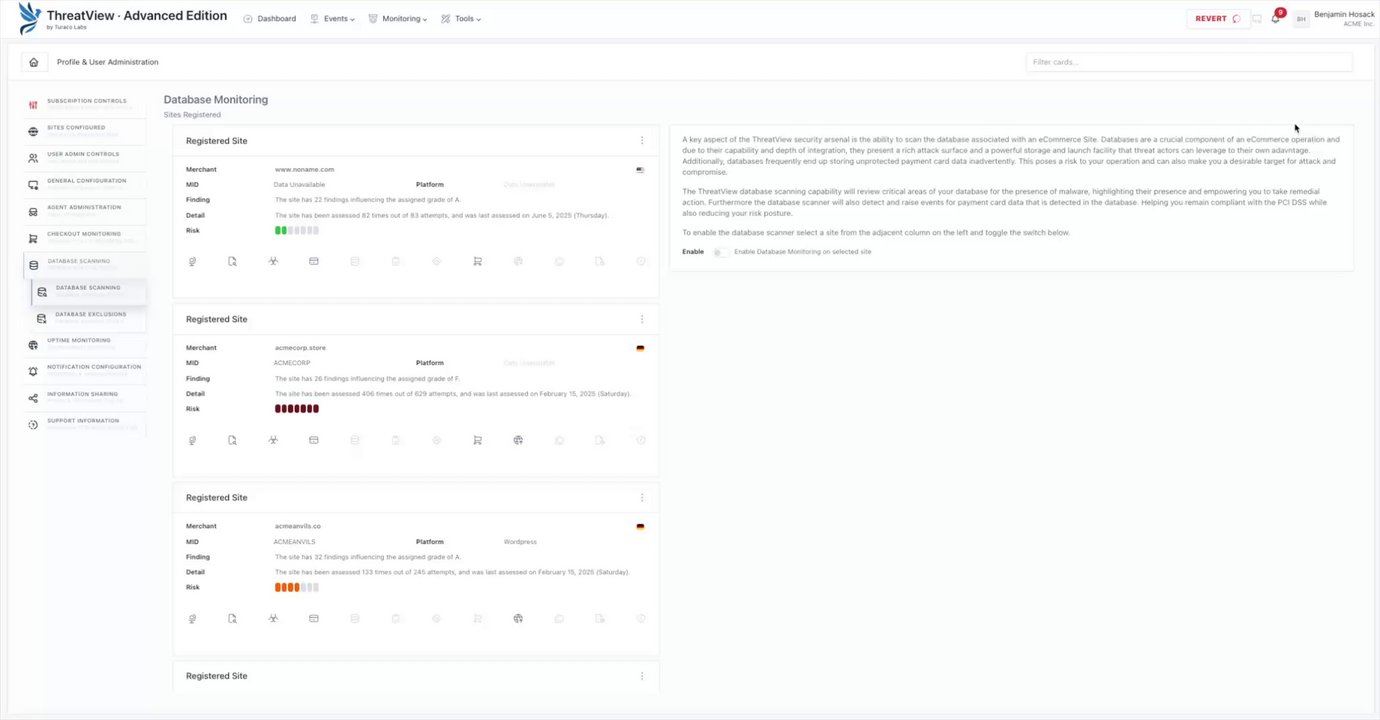Viewport: 1380px width, 720px height.
Task: Click the BH user avatar
Action: click(1301, 19)
